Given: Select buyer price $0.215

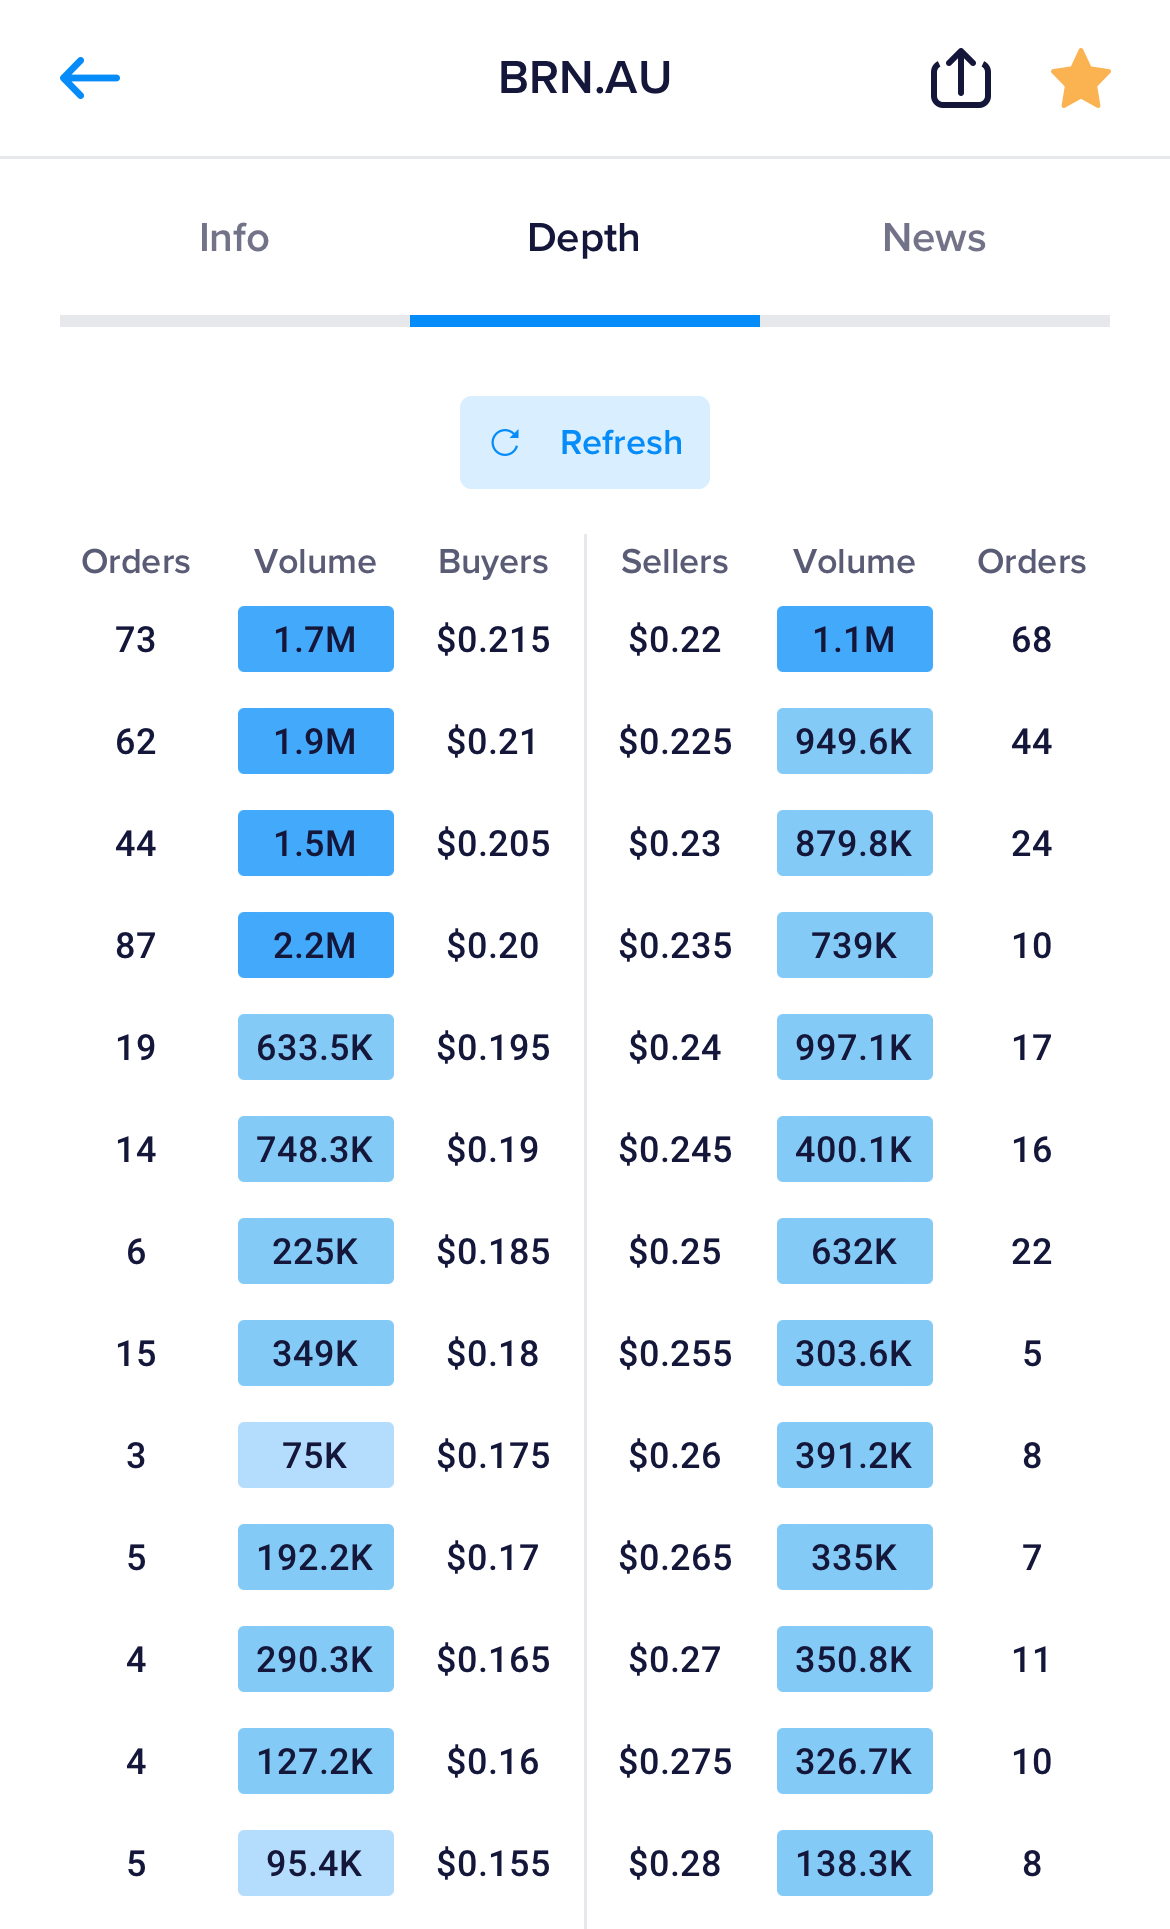Looking at the screenshot, I should coord(493,639).
